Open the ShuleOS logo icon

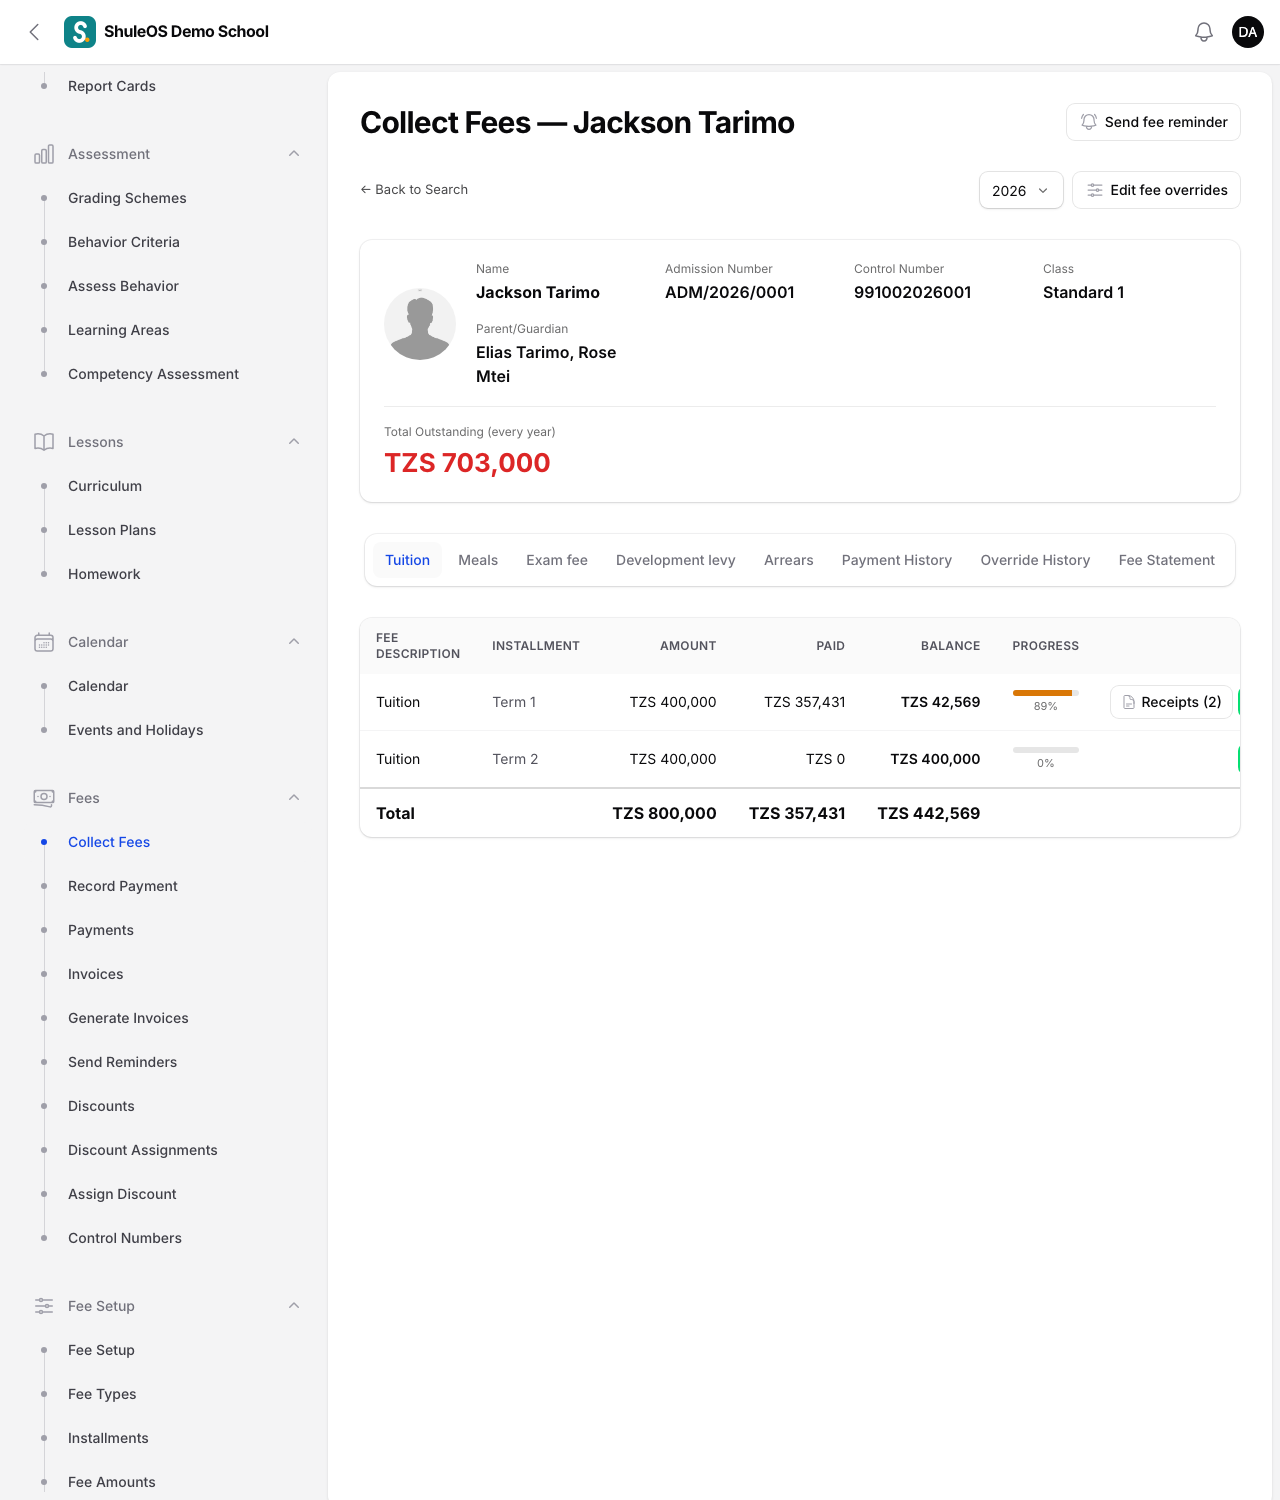click(80, 32)
